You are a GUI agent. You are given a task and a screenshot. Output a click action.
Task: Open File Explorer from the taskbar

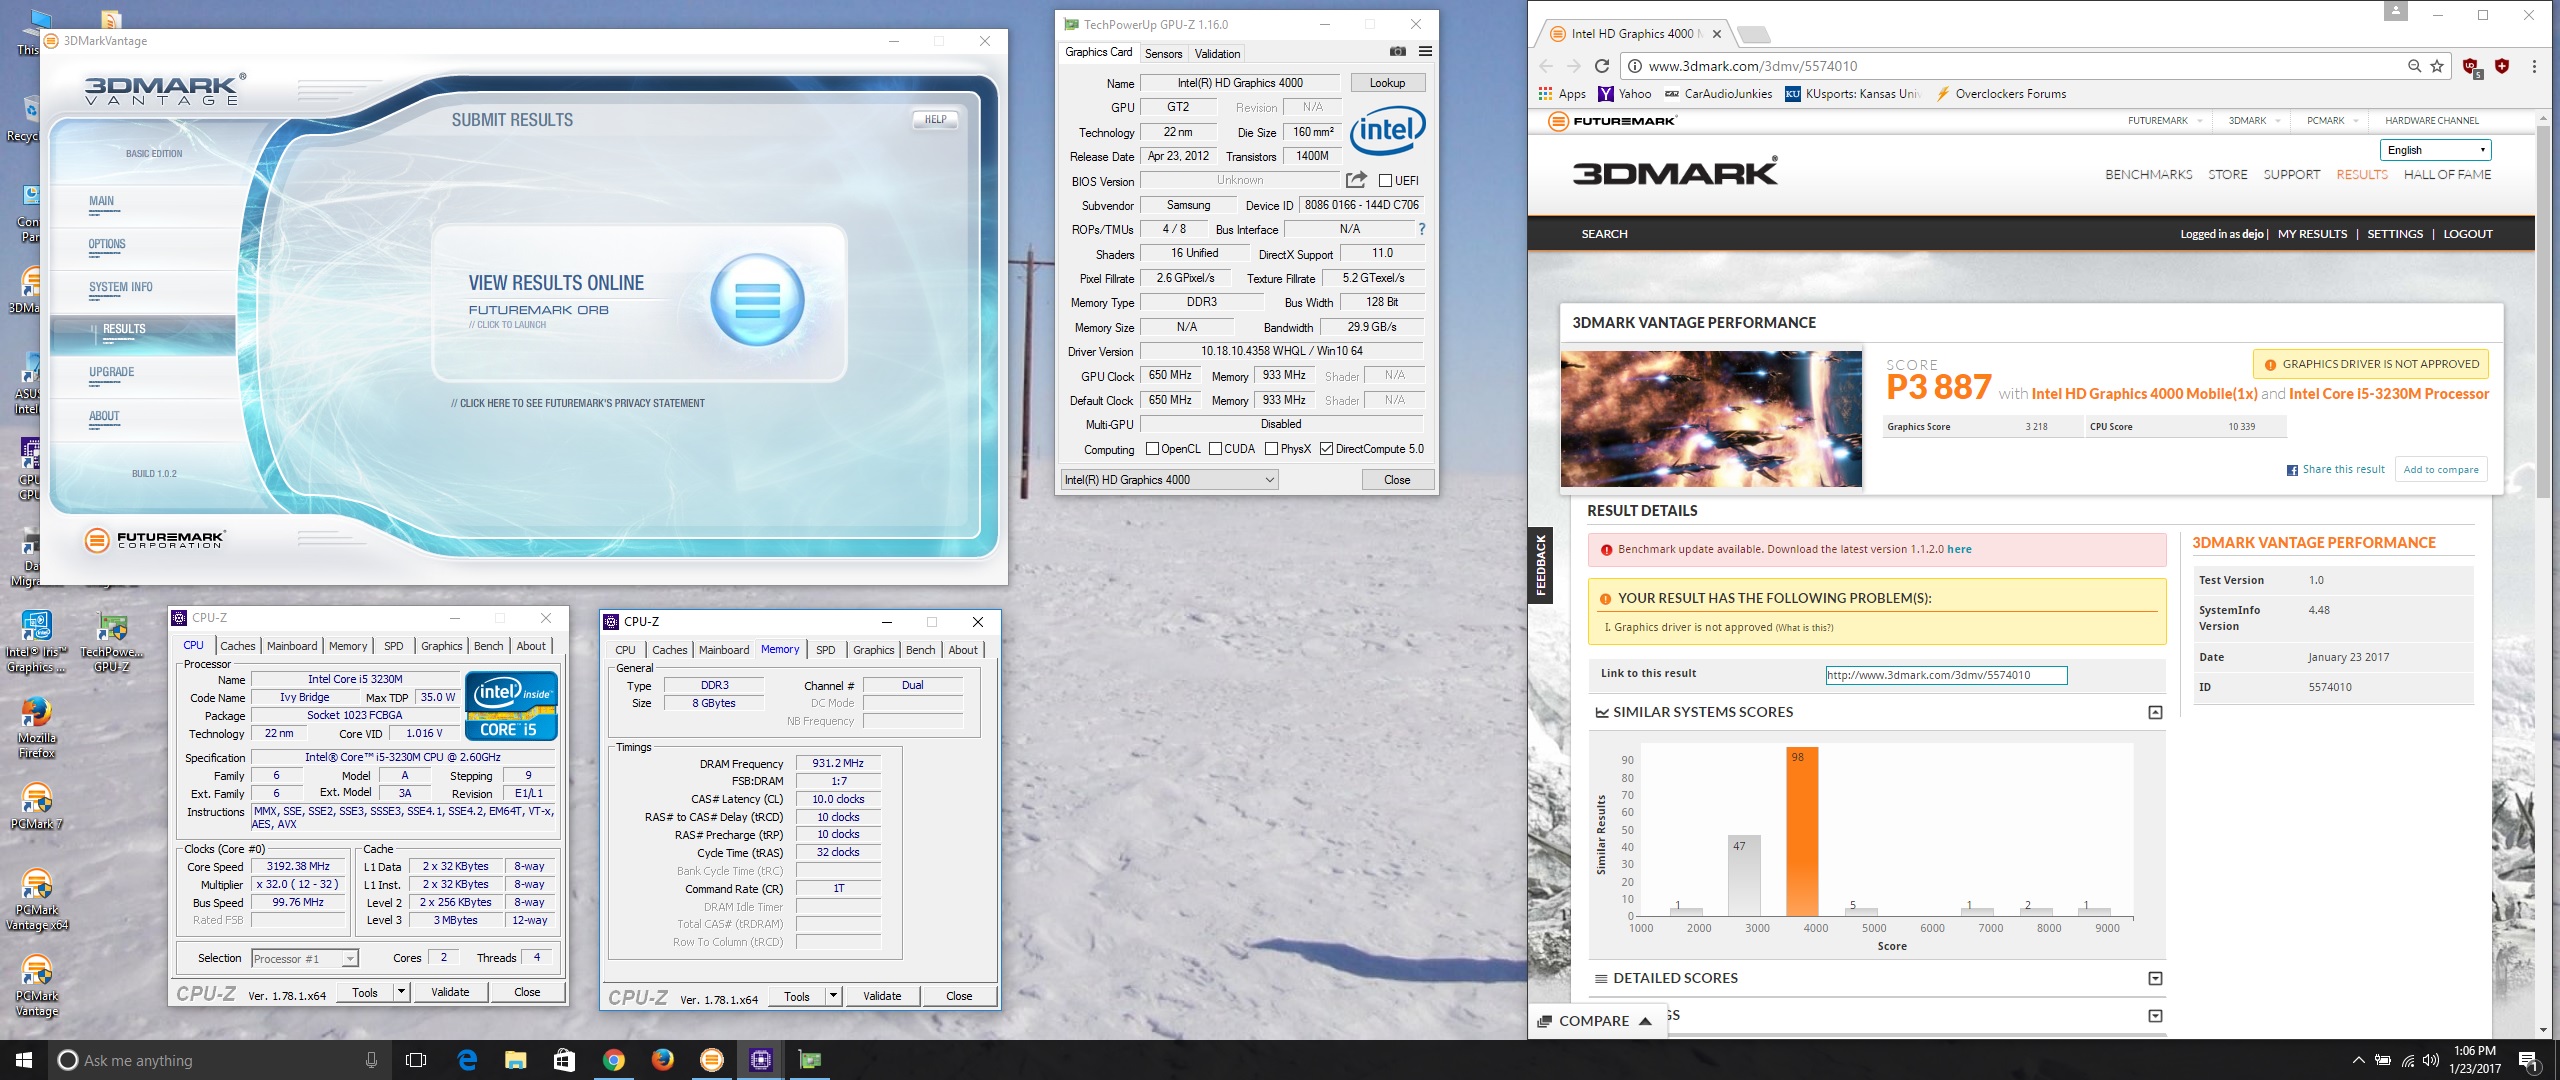point(515,1060)
